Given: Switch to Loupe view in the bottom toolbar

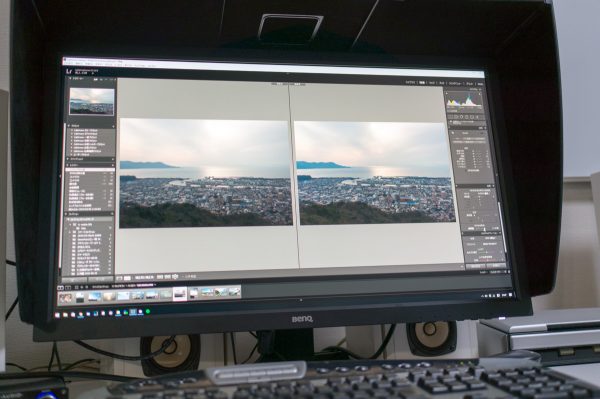Looking at the screenshot, I should 119,278.
